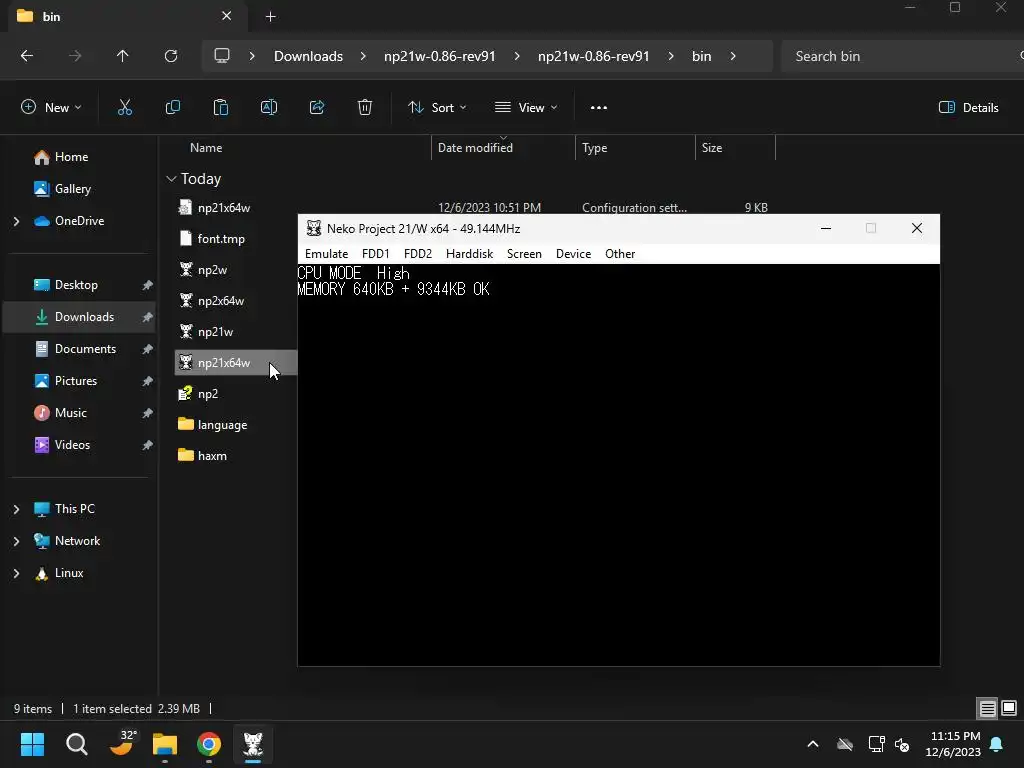Open Videos in the sidebar
The image size is (1024, 768).
[72, 445]
